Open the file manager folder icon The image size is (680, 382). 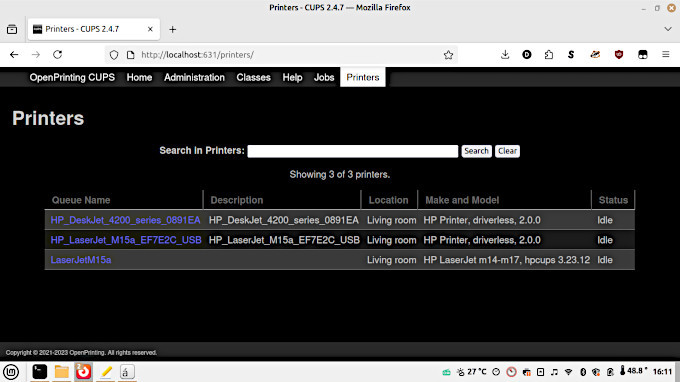coord(62,372)
